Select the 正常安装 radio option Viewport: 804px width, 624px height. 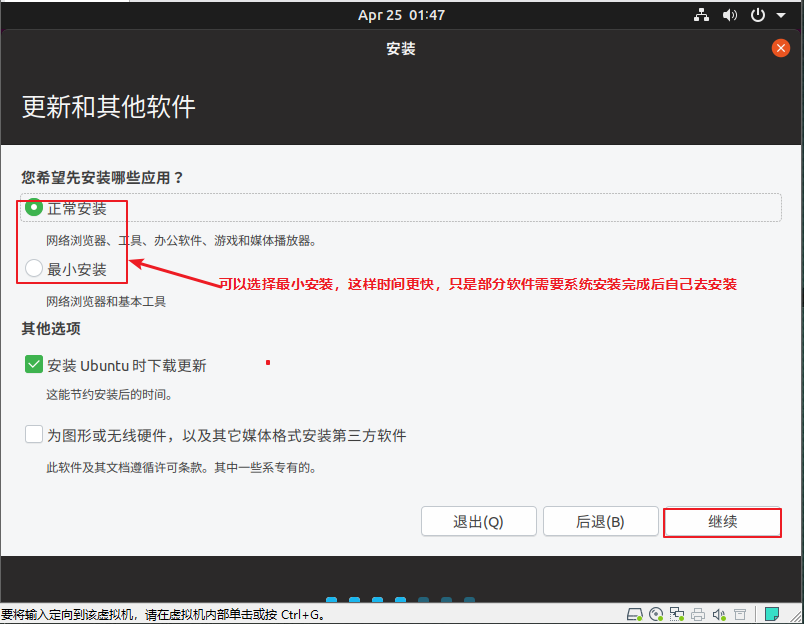(34, 208)
